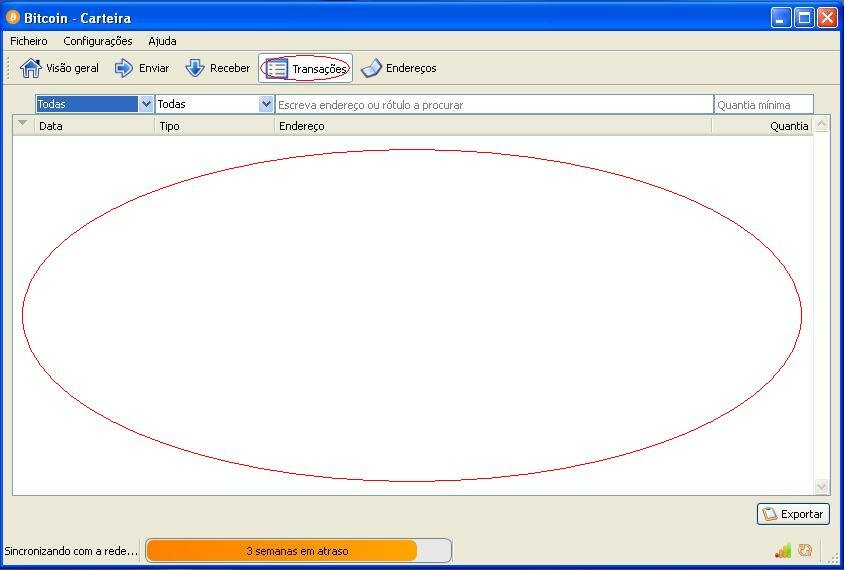Click the synchronization spinner icon
This screenshot has width=845, height=570.
(805, 550)
